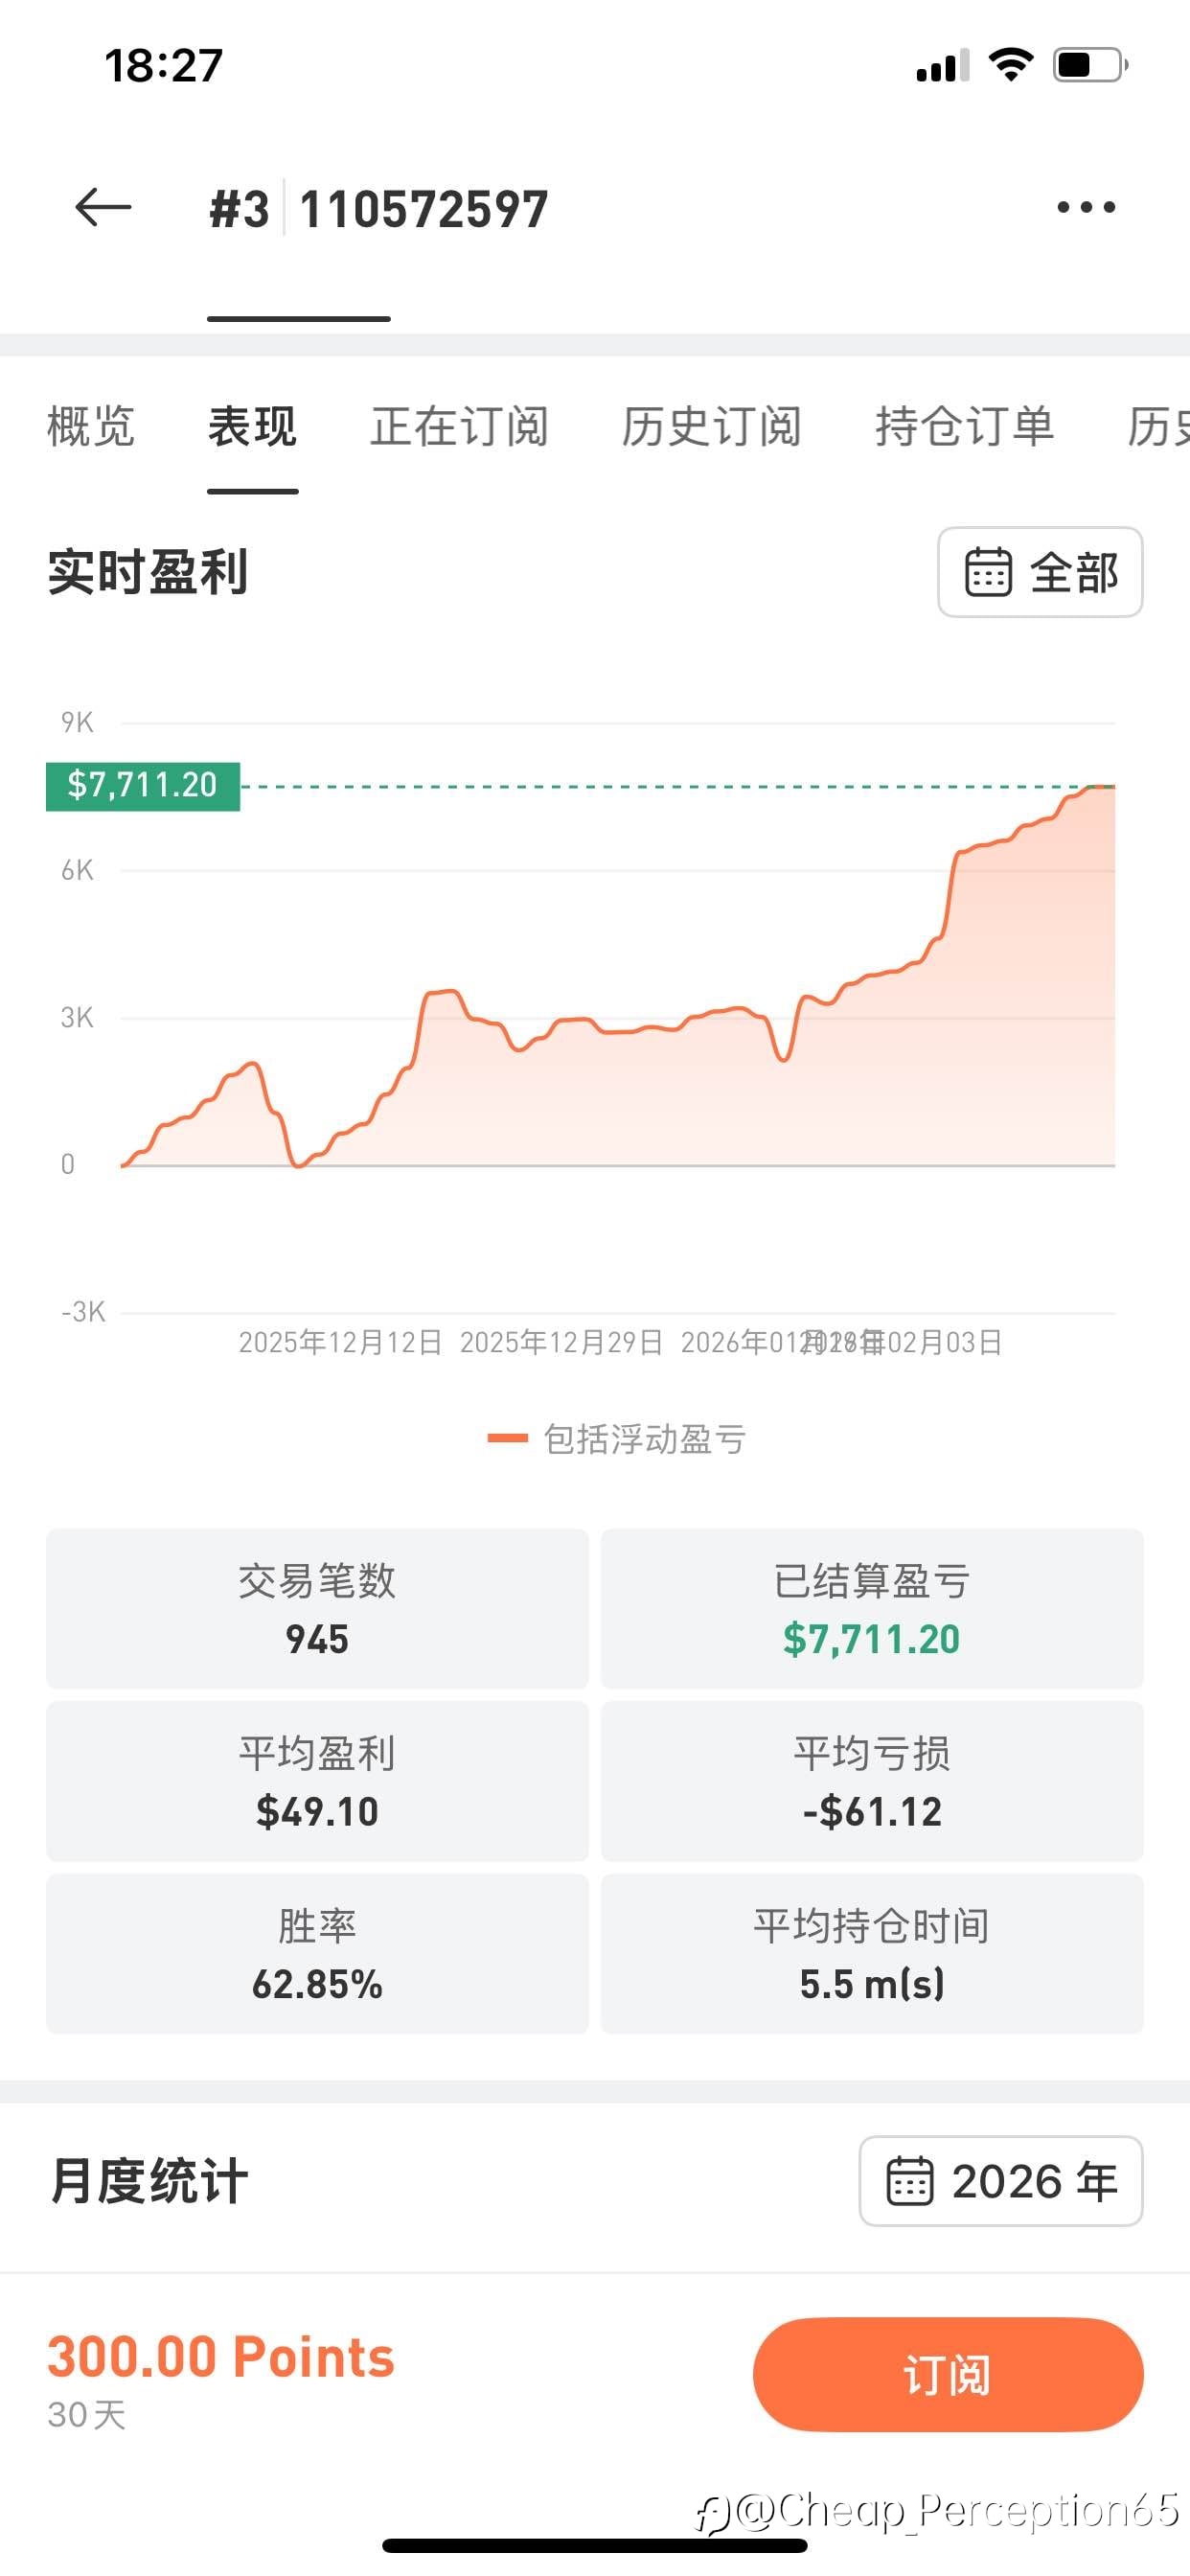1190x2576 pixels.
Task: Tap the 交易笔数 945 stat card
Action: click(x=317, y=1608)
